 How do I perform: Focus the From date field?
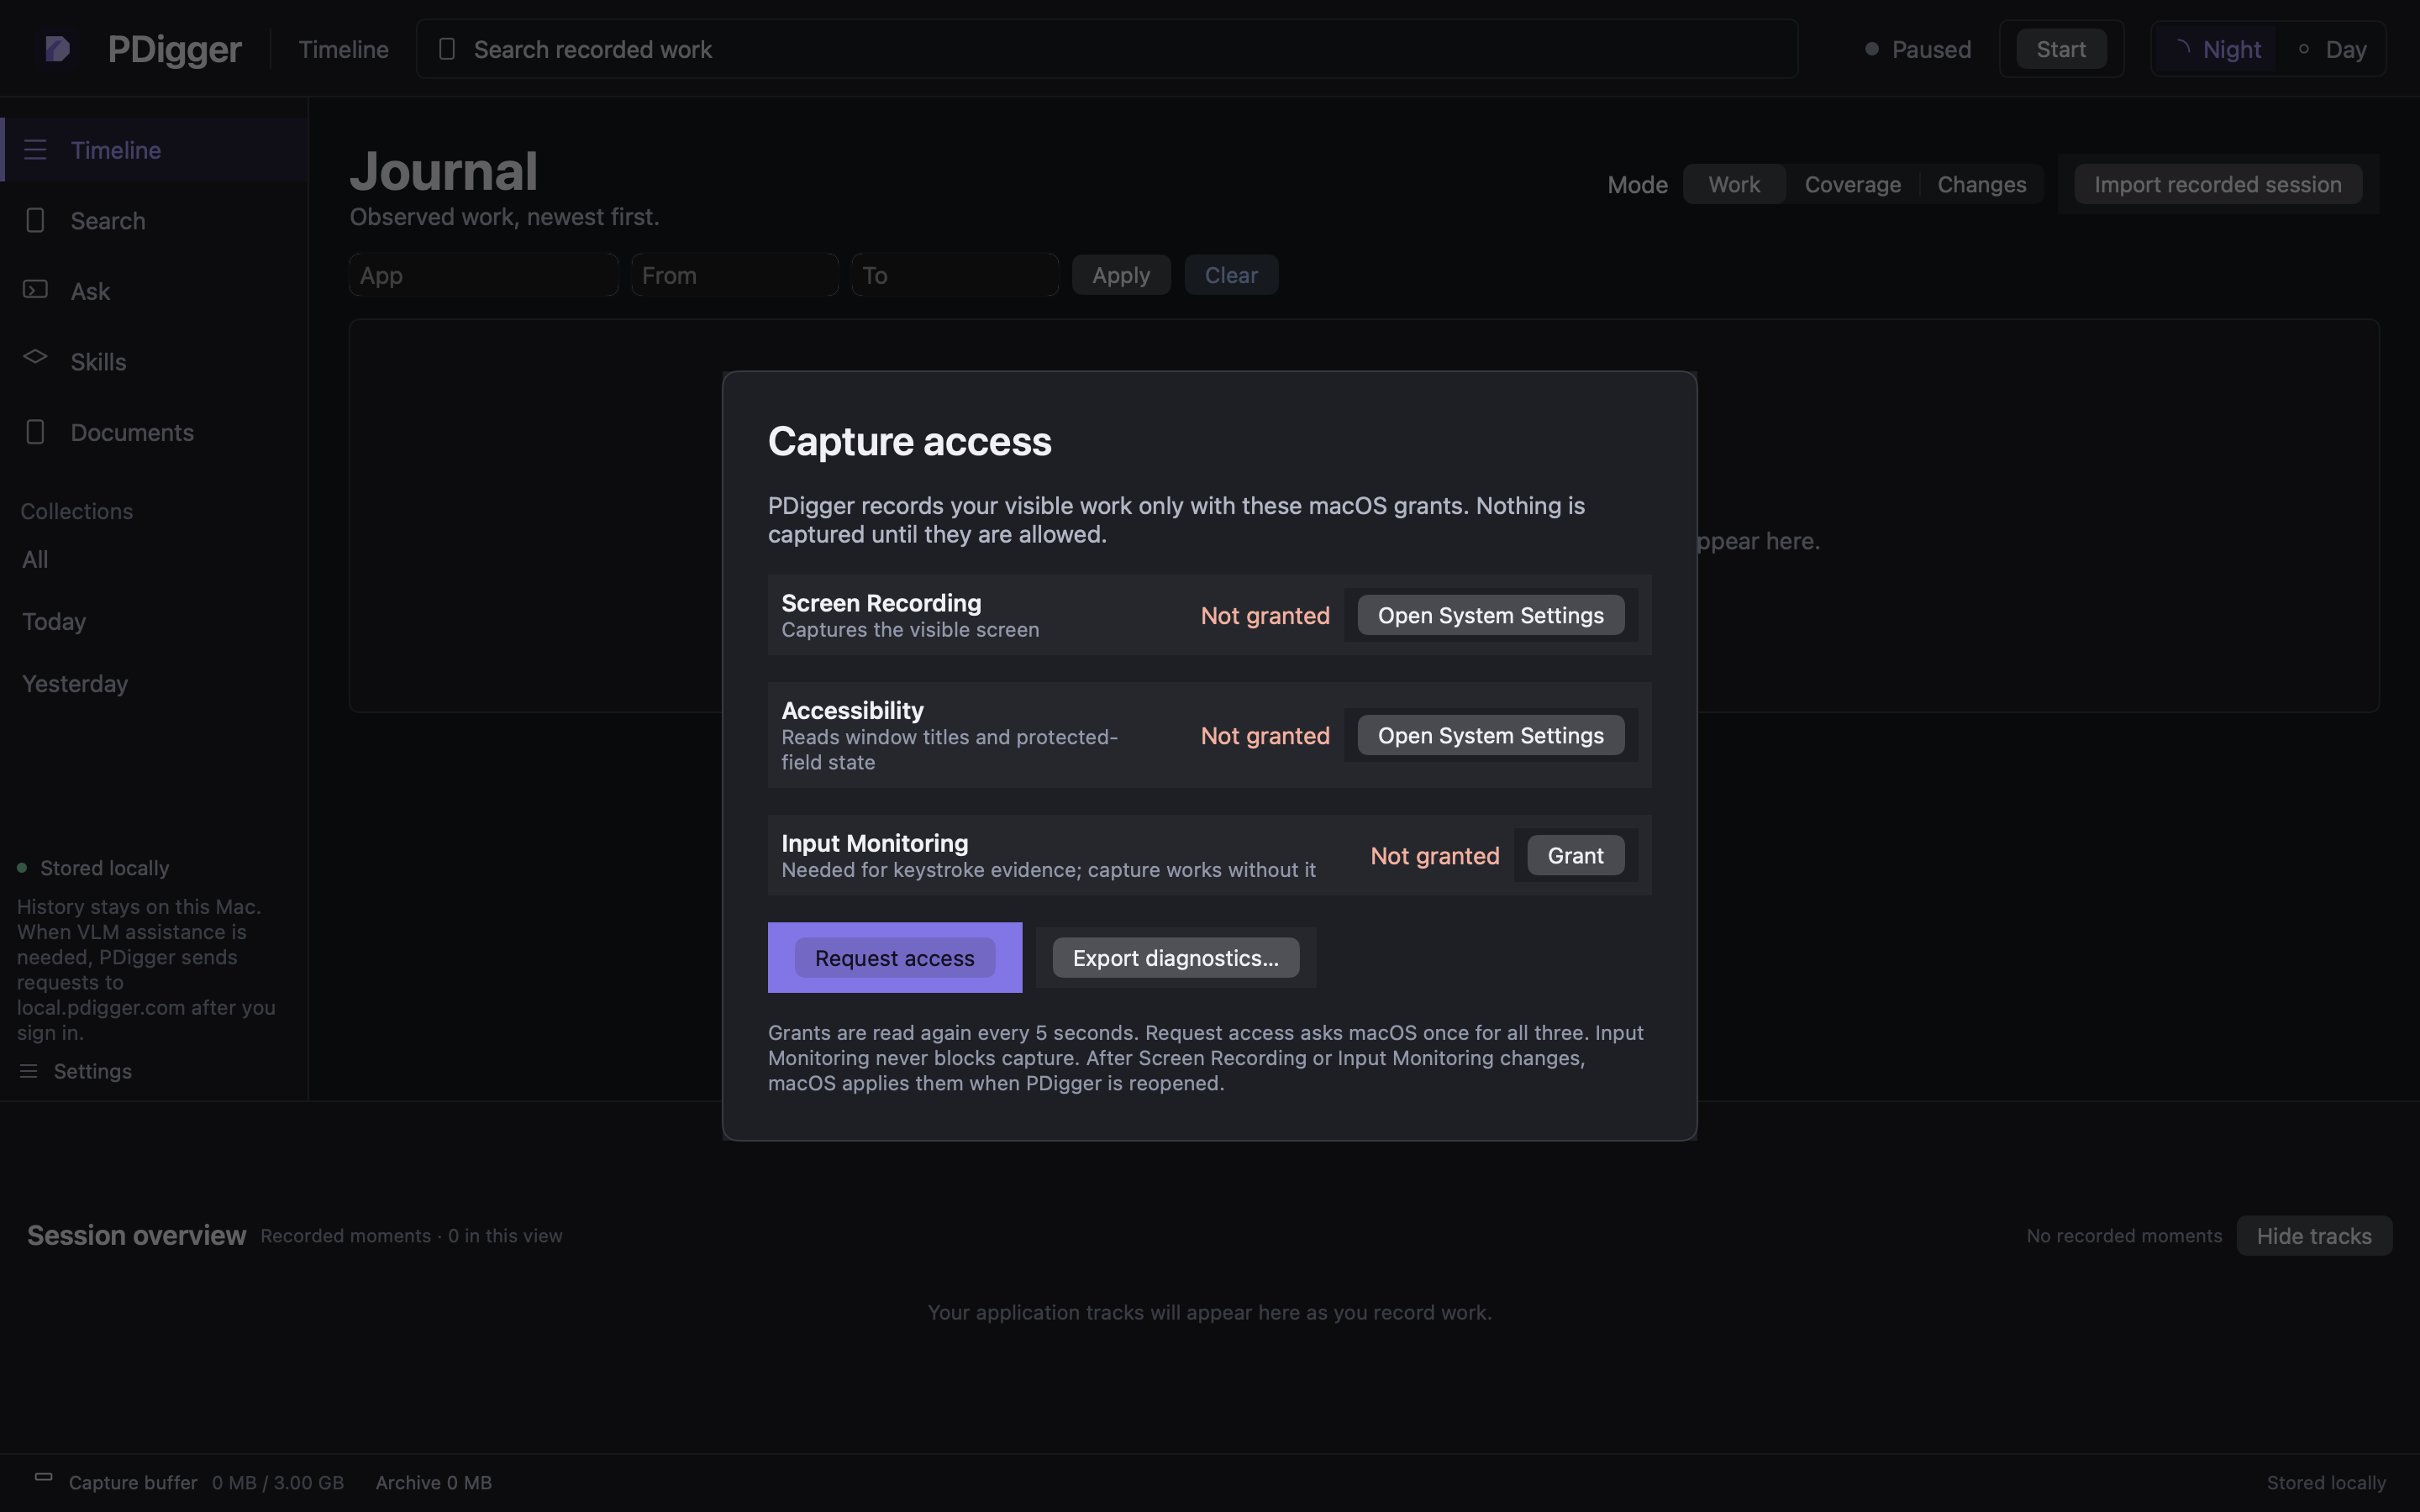pos(735,275)
